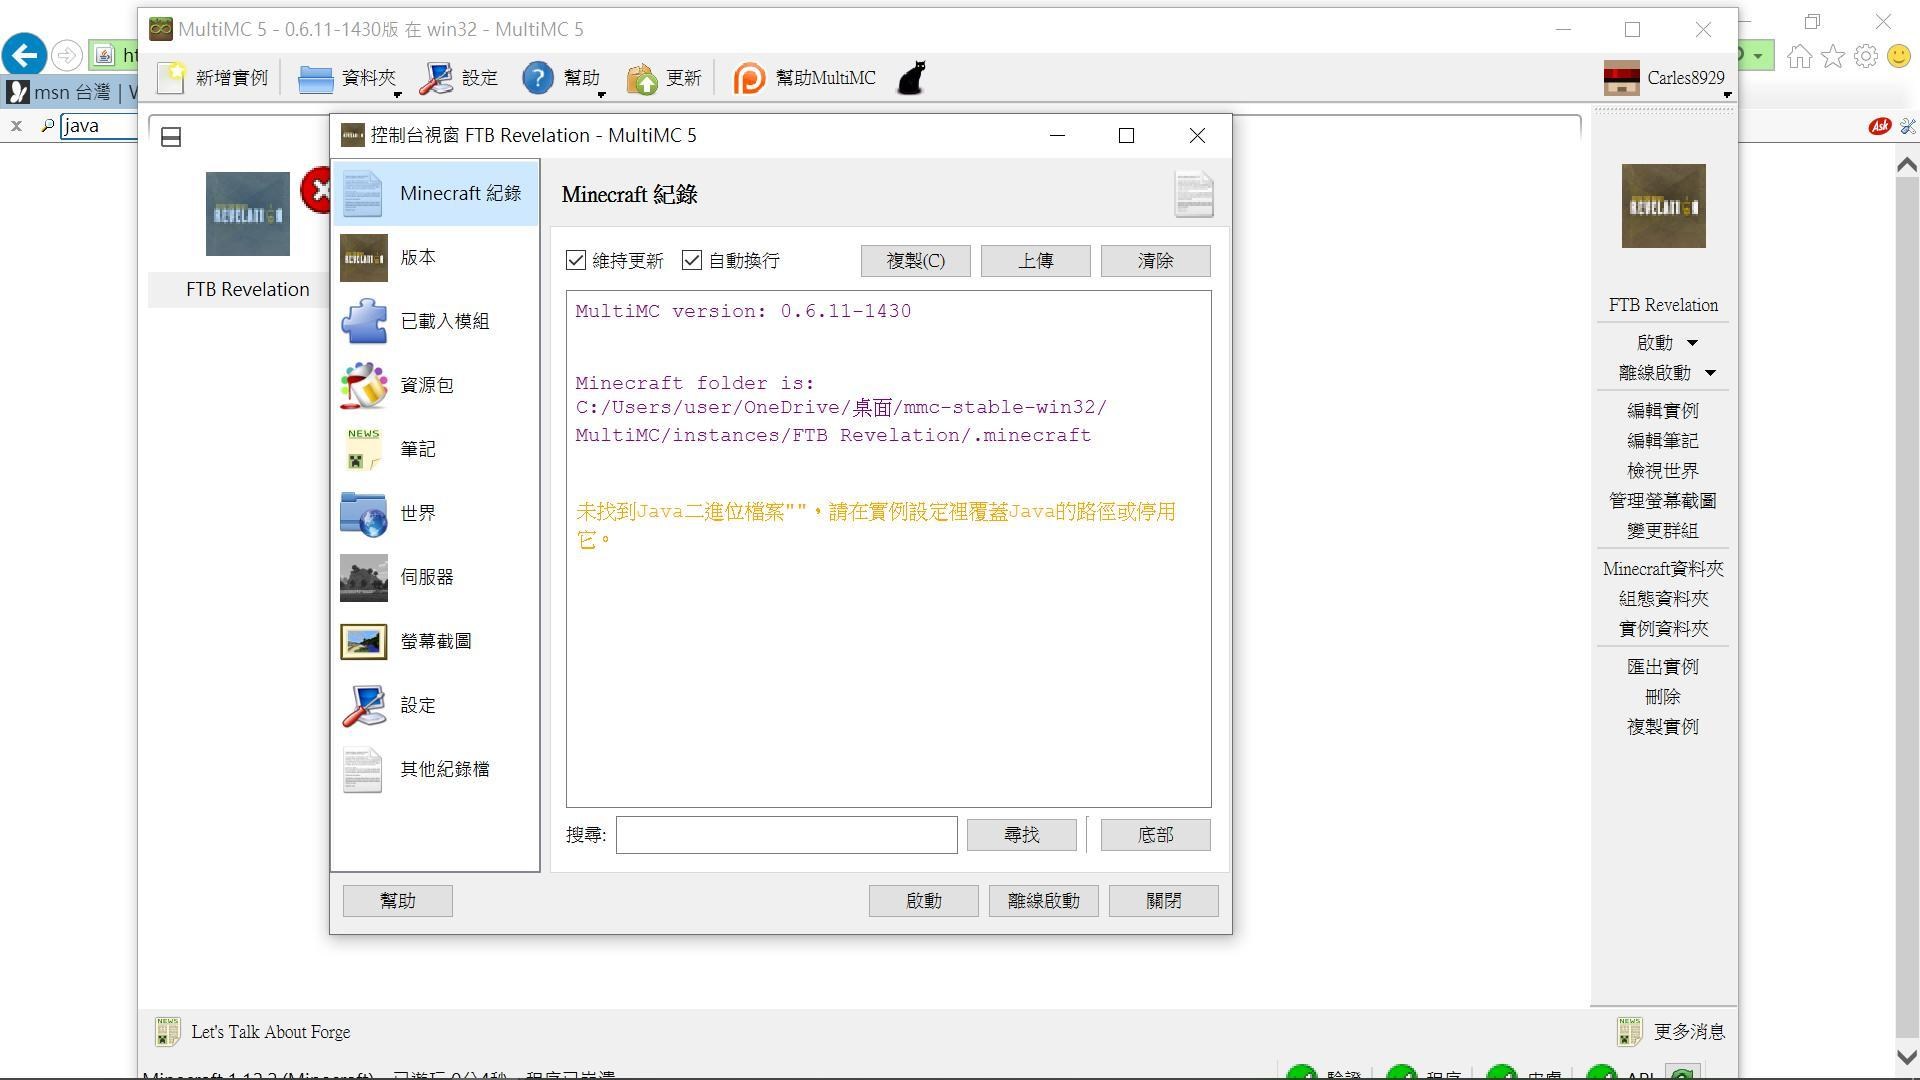Click the 新增實例 add instance icon
This screenshot has width=1920, height=1080.
click(172, 78)
